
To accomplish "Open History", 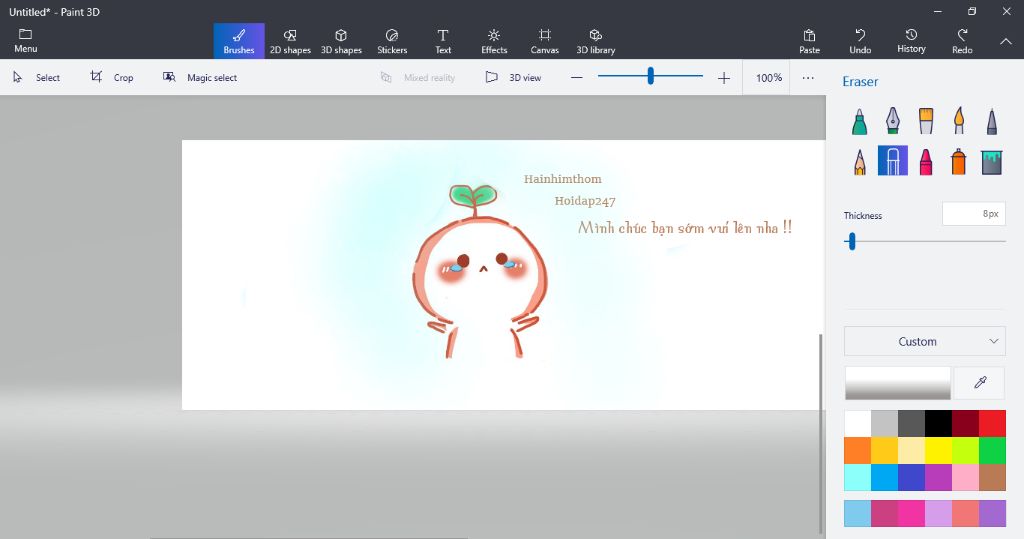I will [x=911, y=41].
